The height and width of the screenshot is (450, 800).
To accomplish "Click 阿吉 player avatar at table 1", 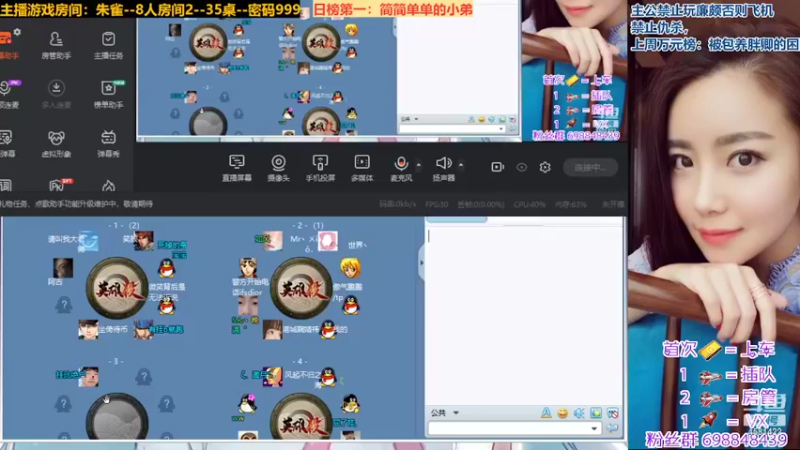I will pyautogui.click(x=63, y=267).
